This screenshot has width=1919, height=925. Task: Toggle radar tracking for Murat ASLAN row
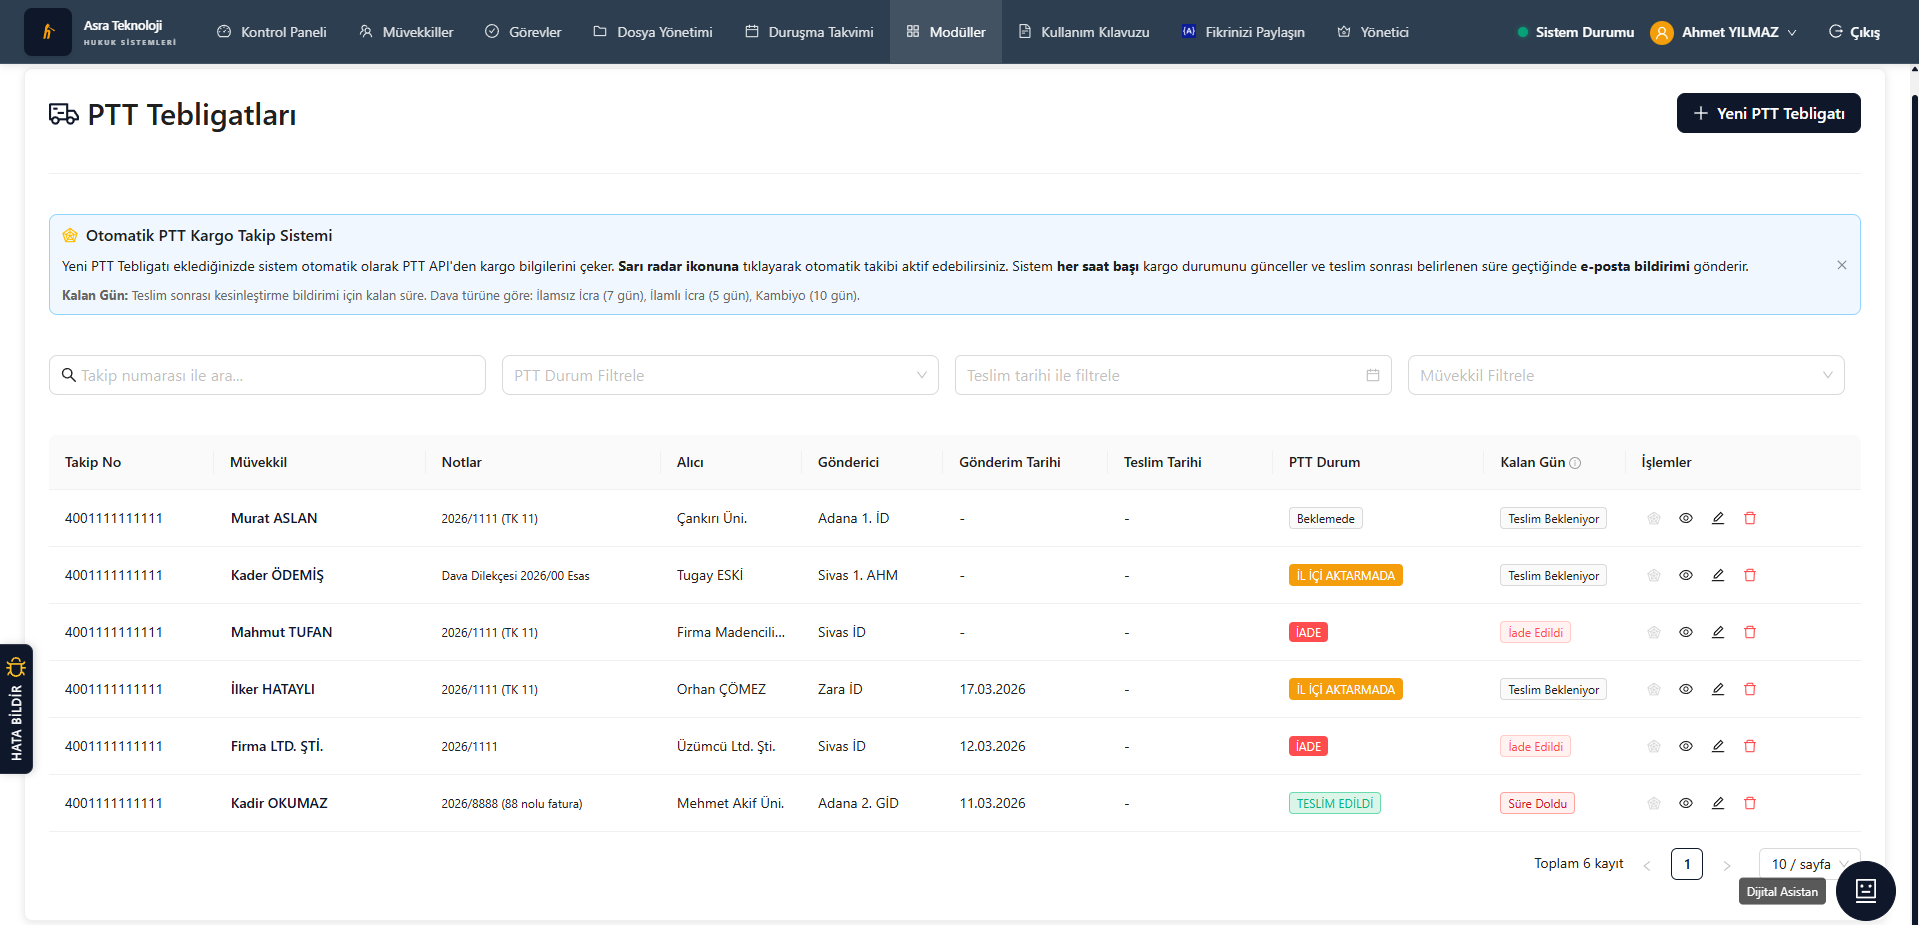(1654, 518)
